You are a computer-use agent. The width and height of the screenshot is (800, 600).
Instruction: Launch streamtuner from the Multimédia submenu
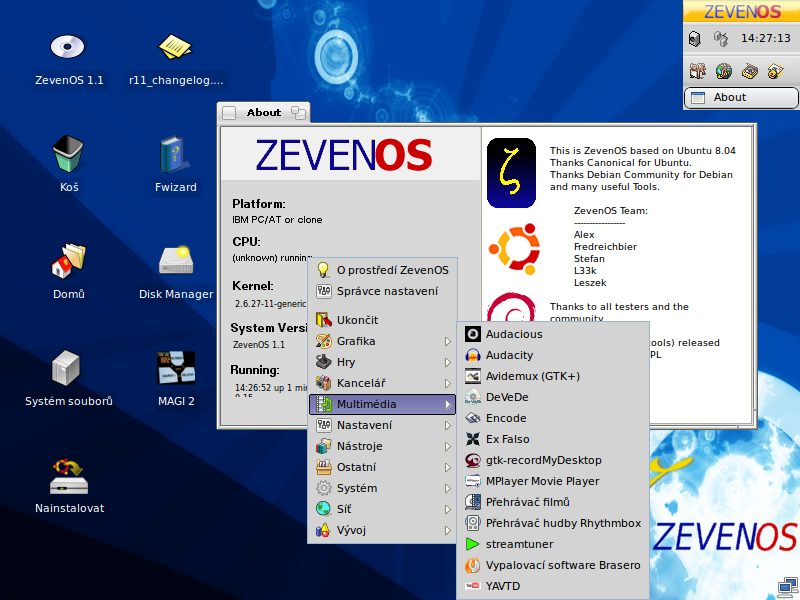(553, 544)
